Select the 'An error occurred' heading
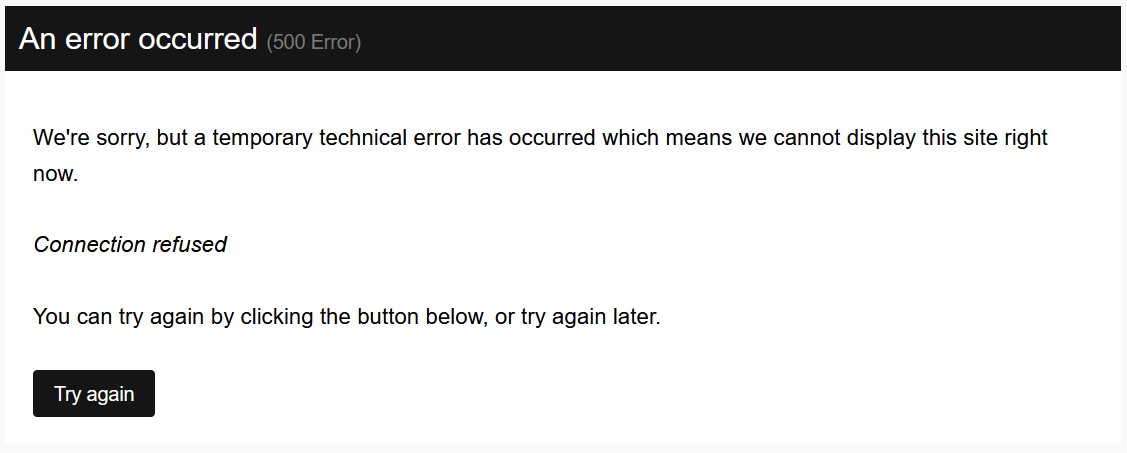 [x=138, y=39]
